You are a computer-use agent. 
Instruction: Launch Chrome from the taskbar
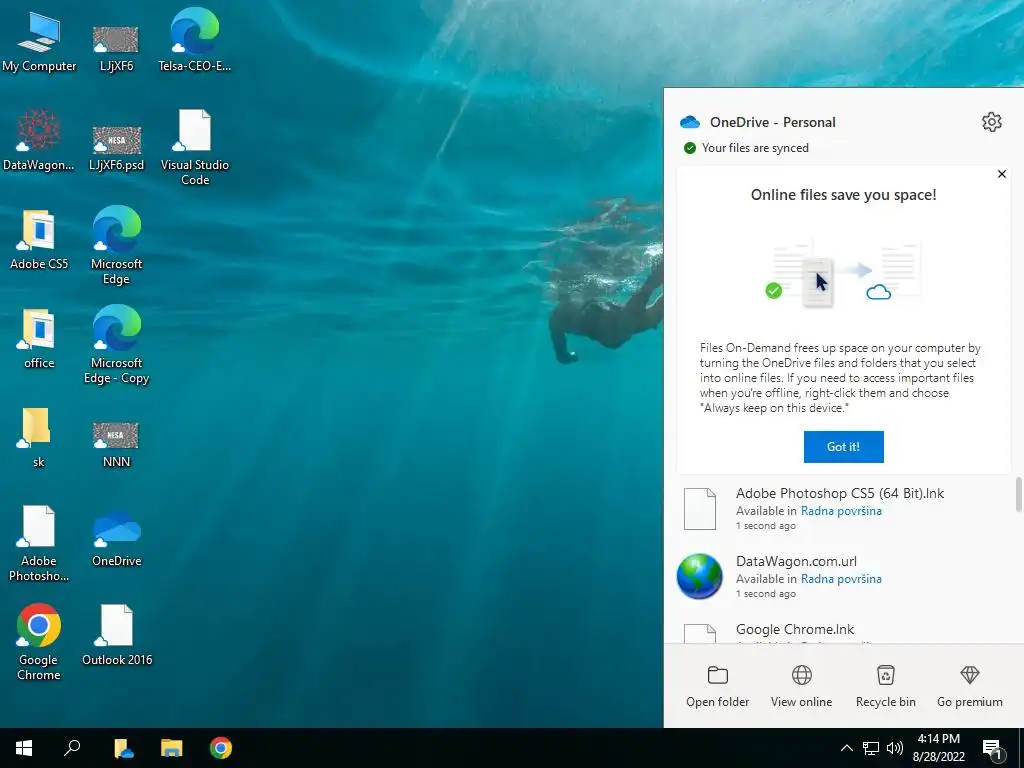221,748
